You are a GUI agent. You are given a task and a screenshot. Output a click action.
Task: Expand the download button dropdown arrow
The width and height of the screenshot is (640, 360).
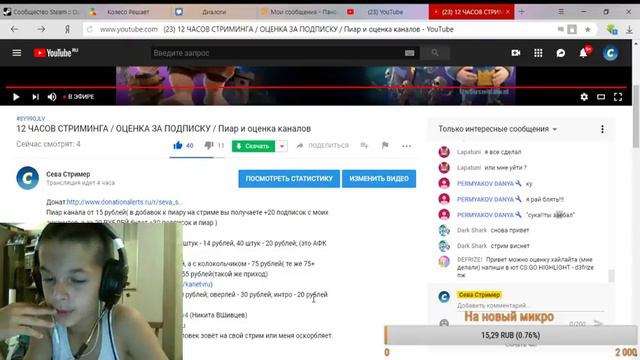282,146
